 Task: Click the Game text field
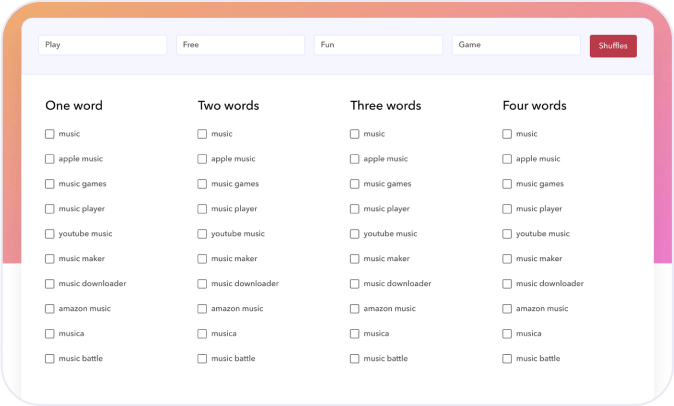pyautogui.click(x=515, y=45)
